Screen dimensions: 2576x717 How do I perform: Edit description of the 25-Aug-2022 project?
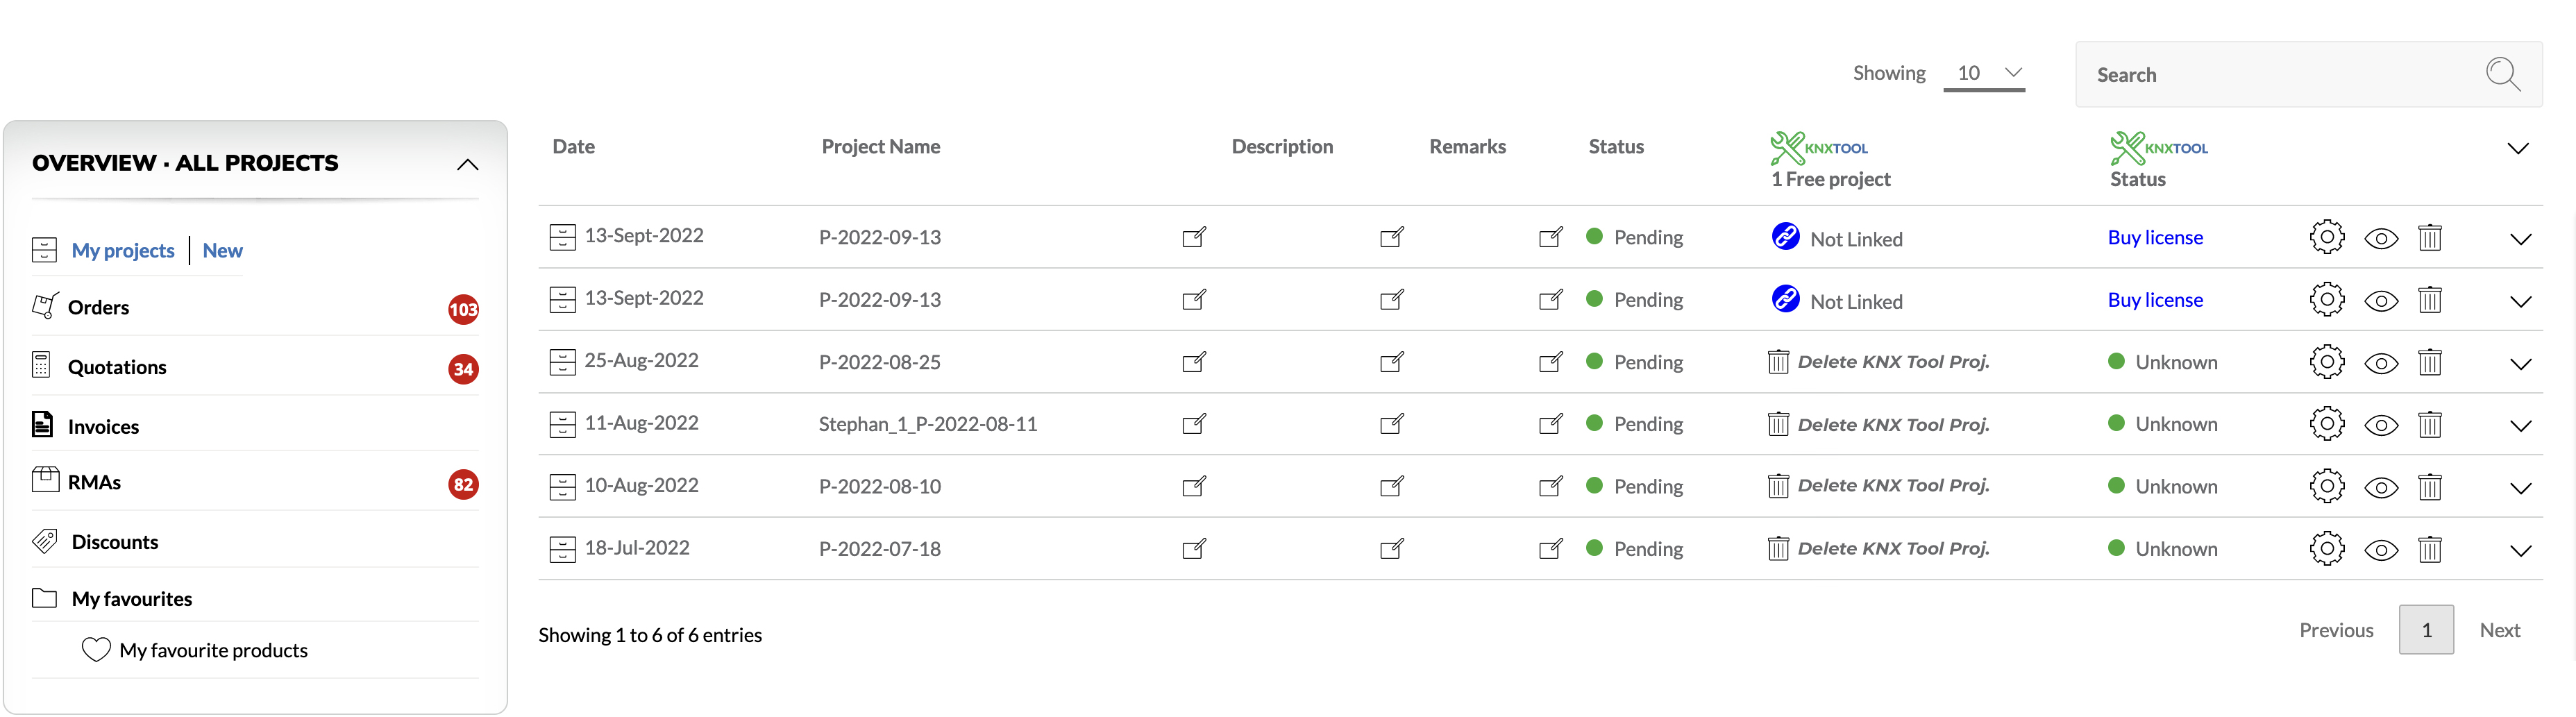click(x=1391, y=362)
